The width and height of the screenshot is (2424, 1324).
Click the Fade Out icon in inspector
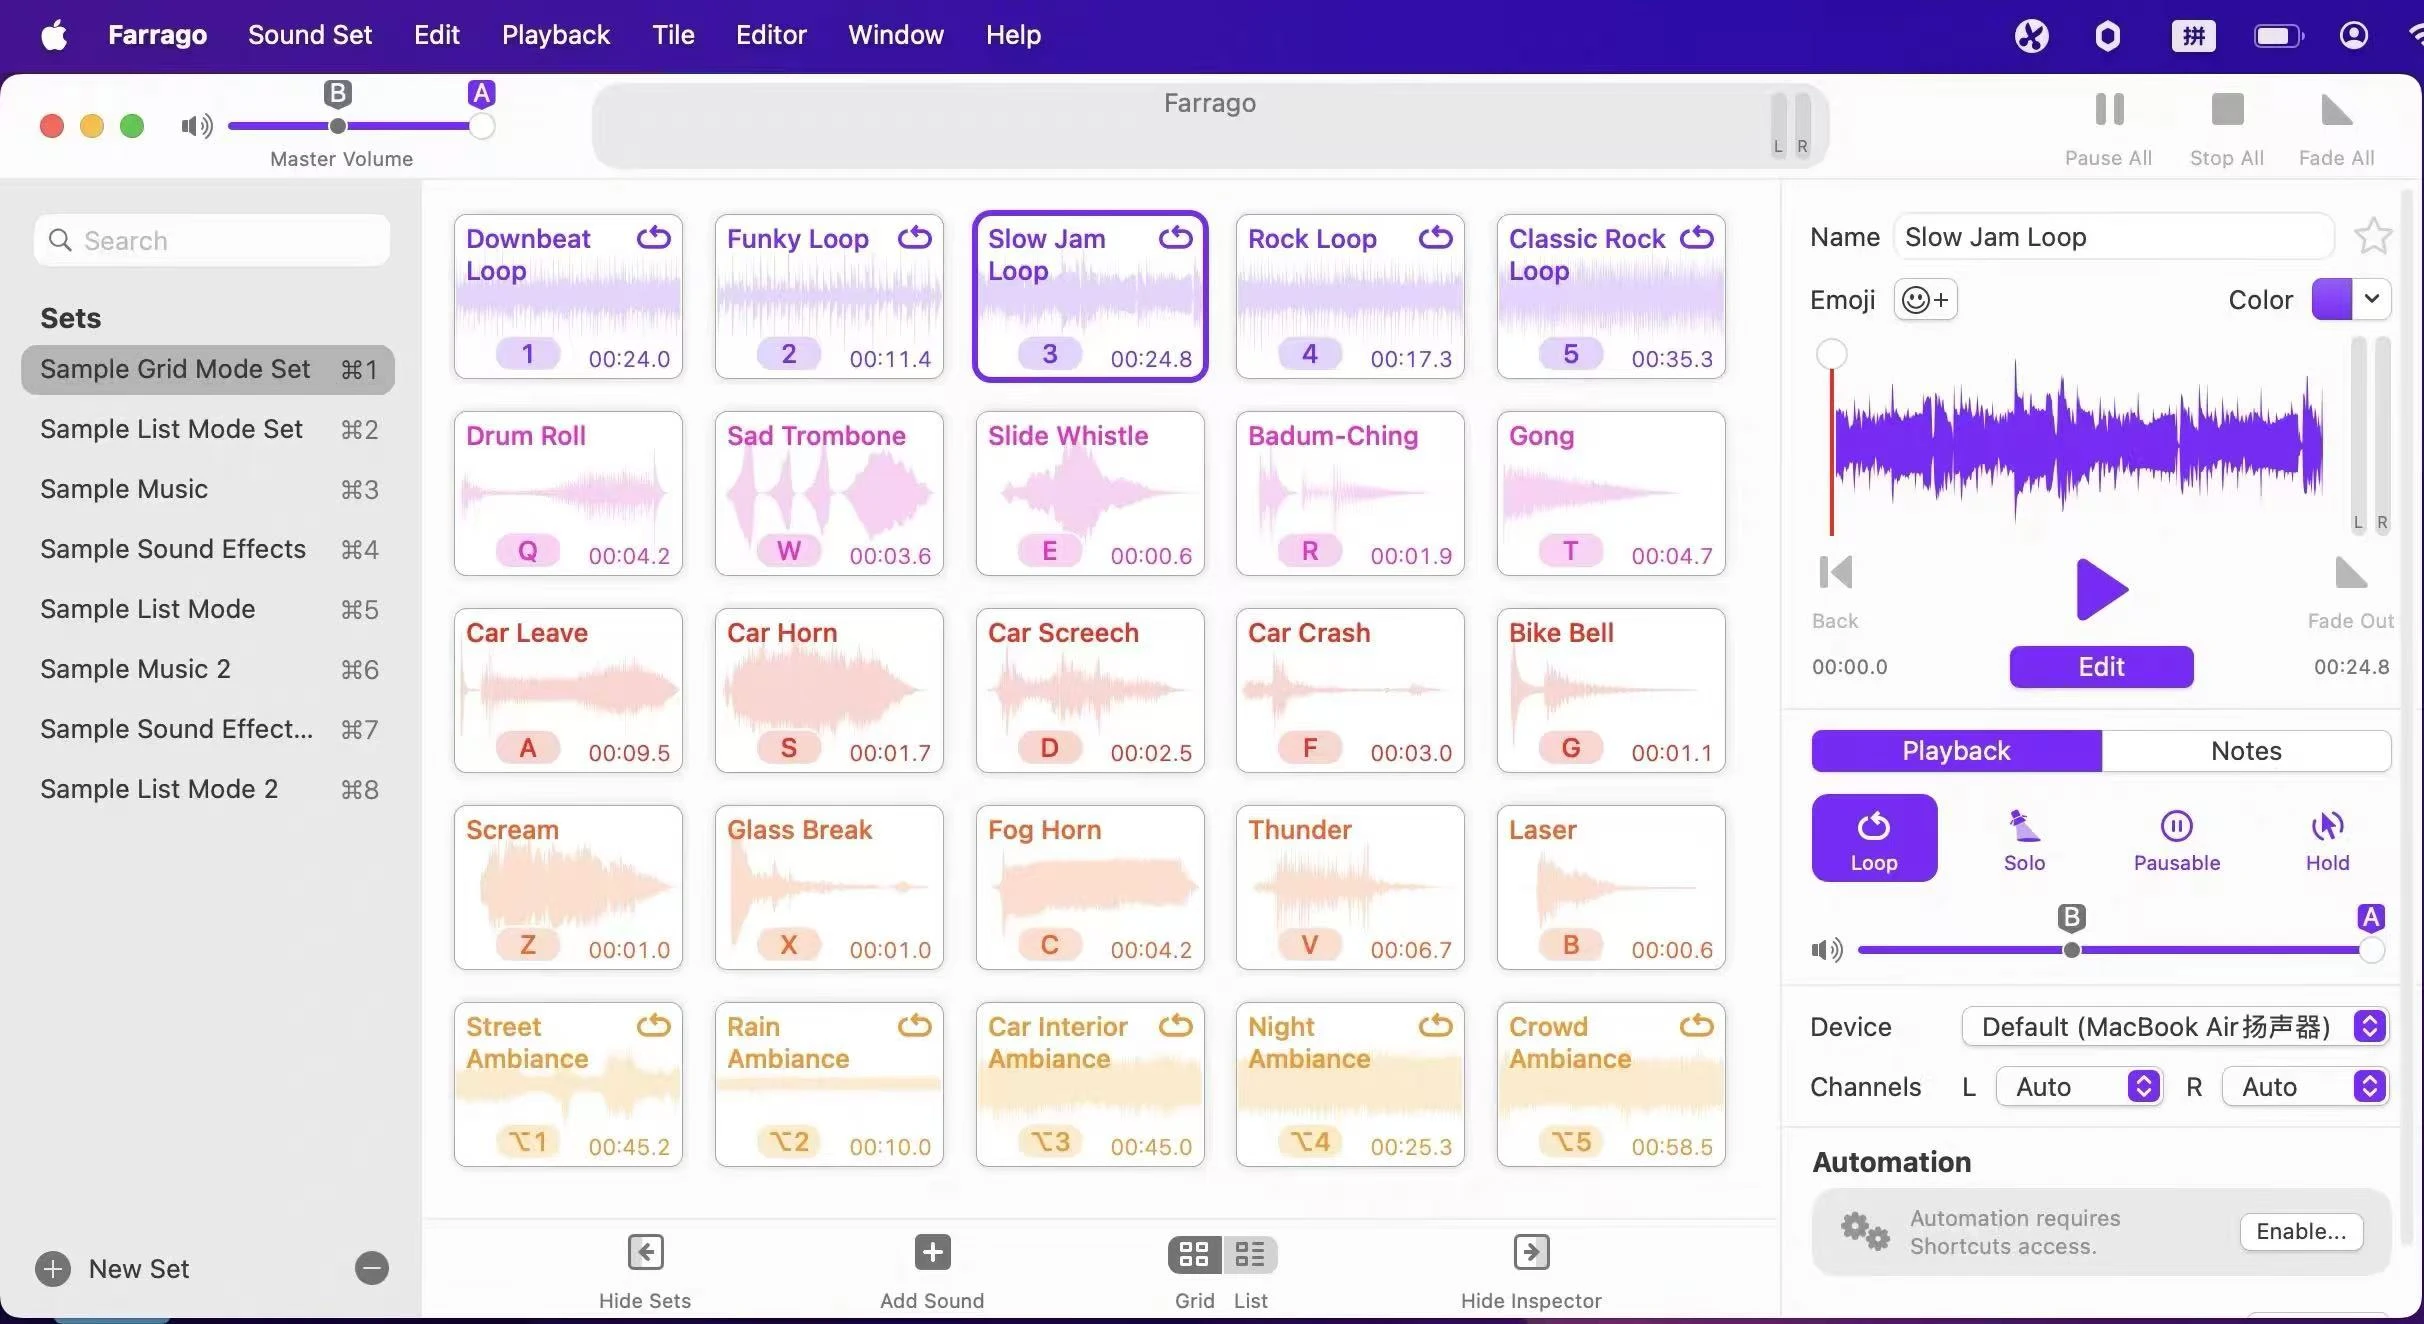(x=2350, y=573)
